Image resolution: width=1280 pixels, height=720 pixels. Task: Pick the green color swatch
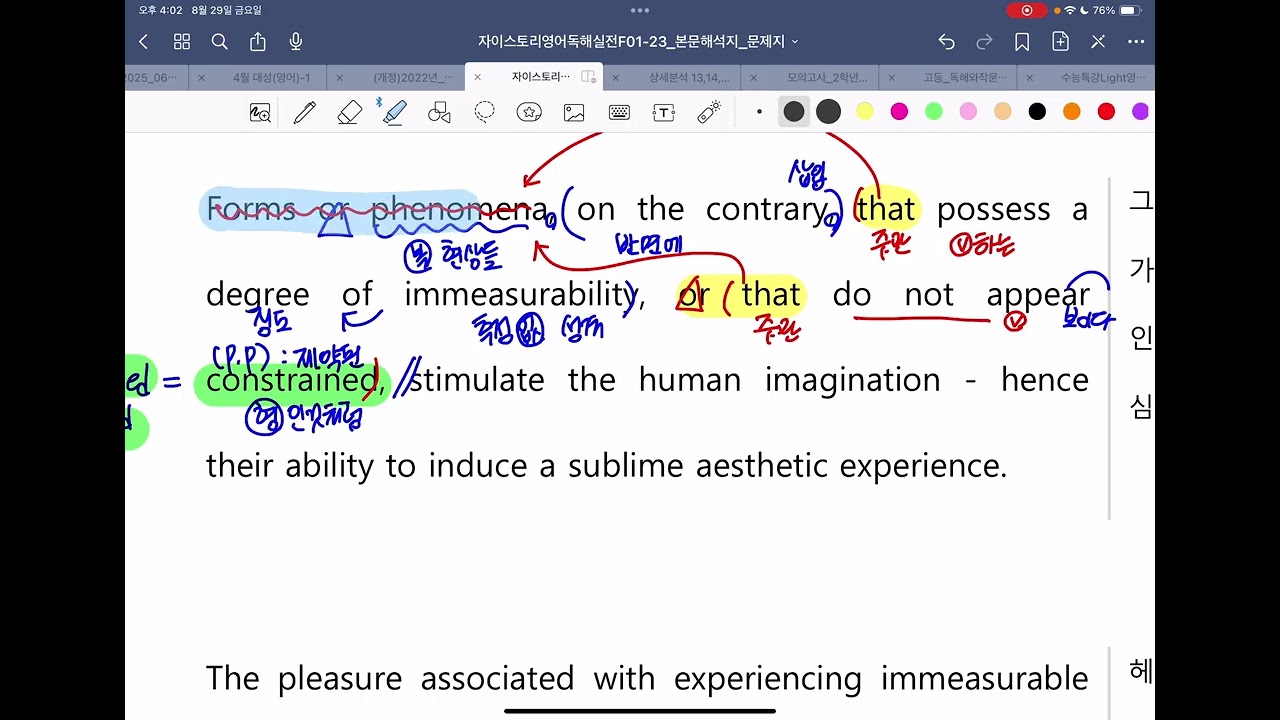point(934,112)
